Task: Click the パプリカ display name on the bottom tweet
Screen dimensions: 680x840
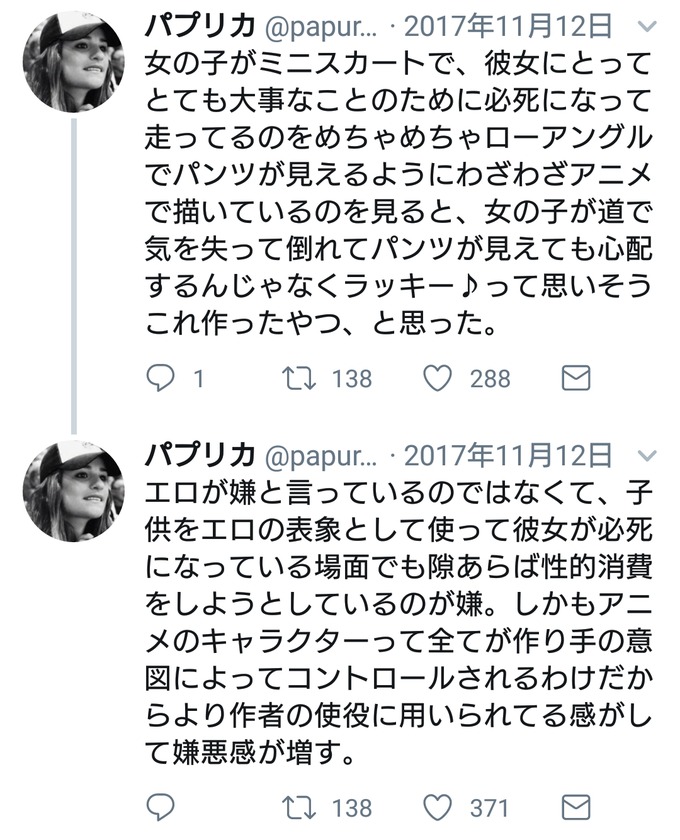Action: tap(200, 457)
